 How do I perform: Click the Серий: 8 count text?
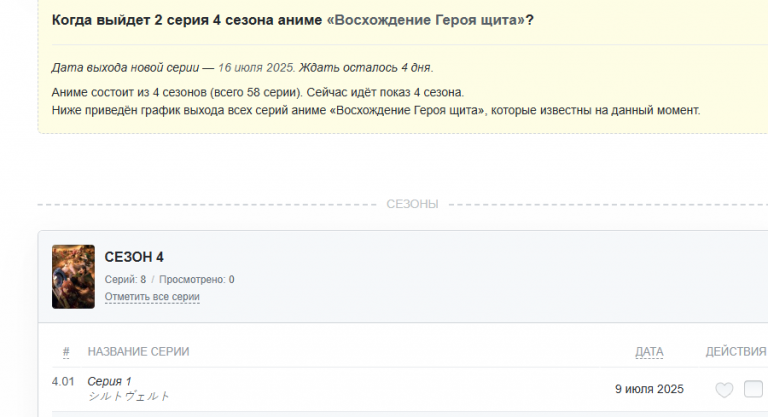[x=125, y=280]
